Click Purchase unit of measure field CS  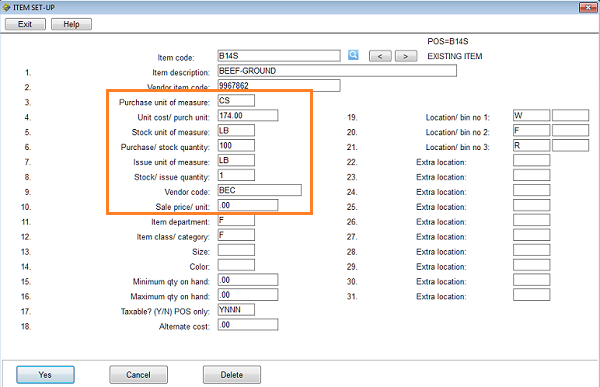(236, 101)
